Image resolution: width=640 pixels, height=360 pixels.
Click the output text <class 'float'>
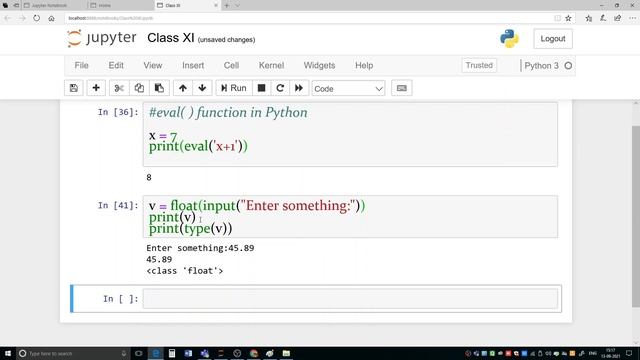[184, 271]
